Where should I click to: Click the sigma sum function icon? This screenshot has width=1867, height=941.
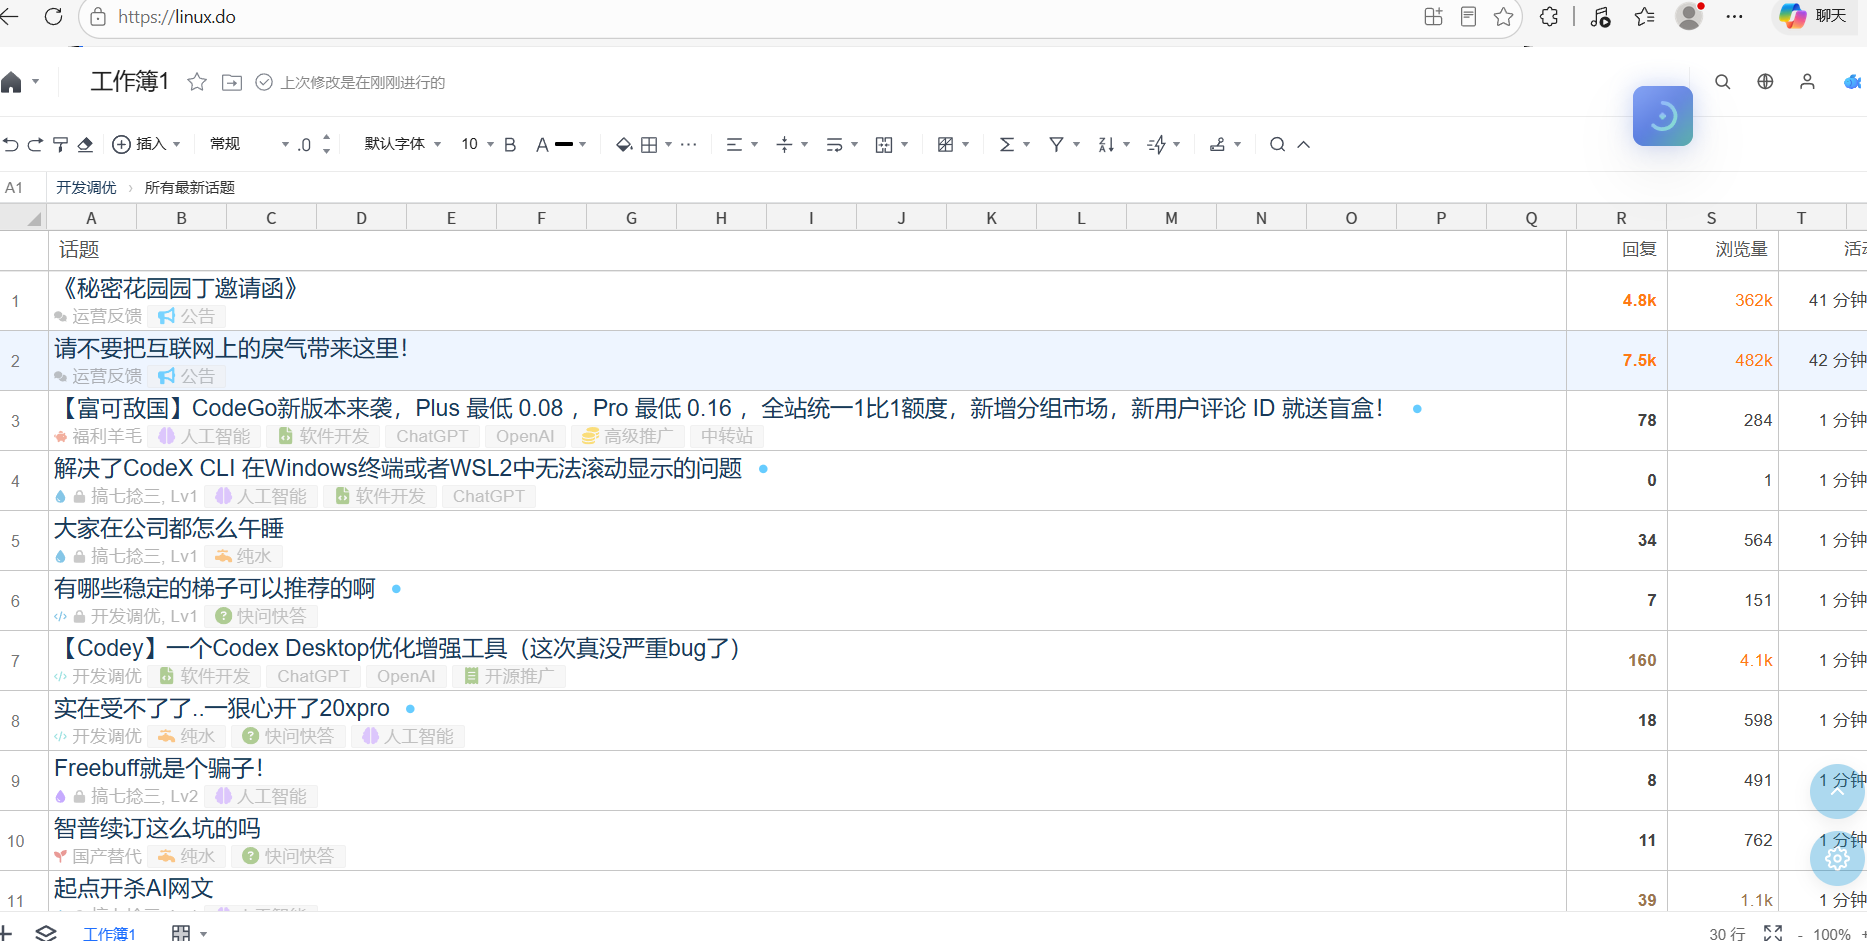click(x=1007, y=145)
